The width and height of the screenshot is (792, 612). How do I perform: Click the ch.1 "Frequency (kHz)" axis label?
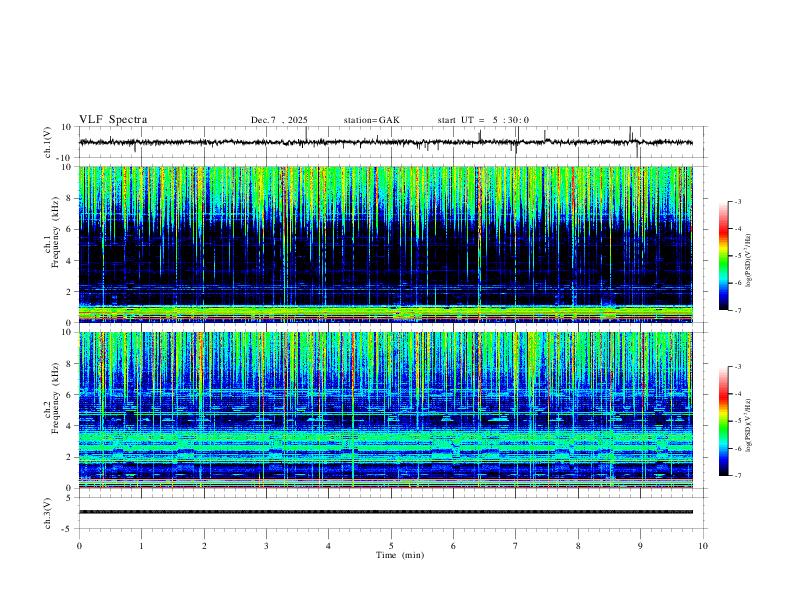coord(56,233)
